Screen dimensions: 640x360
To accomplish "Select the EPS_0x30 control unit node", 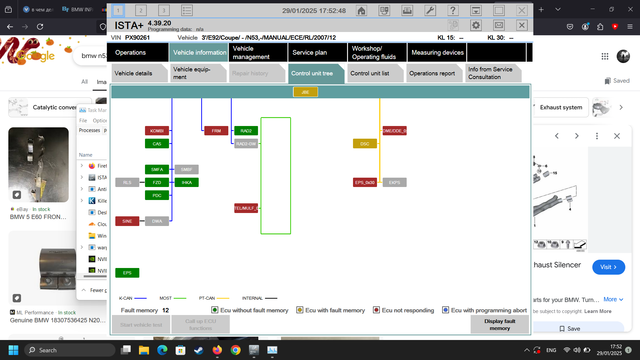I will click(365, 182).
